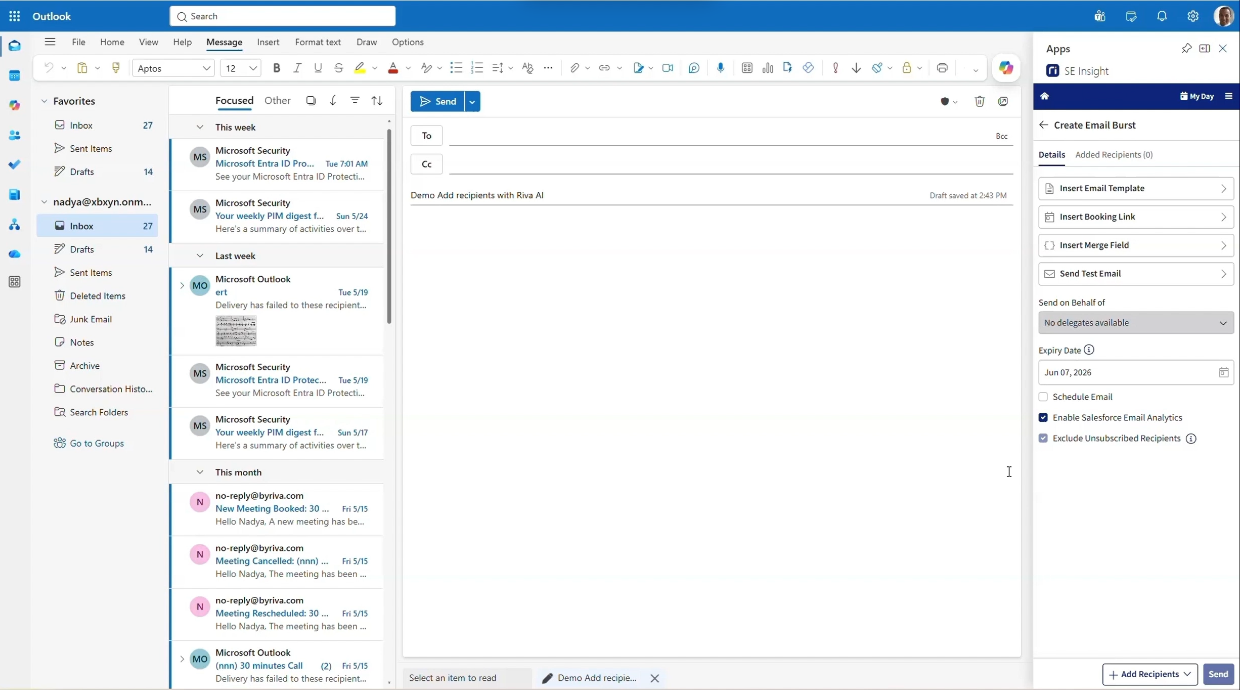Image resolution: width=1240 pixels, height=690 pixels.
Task: Switch to the Draw ribbon tab
Action: (367, 42)
